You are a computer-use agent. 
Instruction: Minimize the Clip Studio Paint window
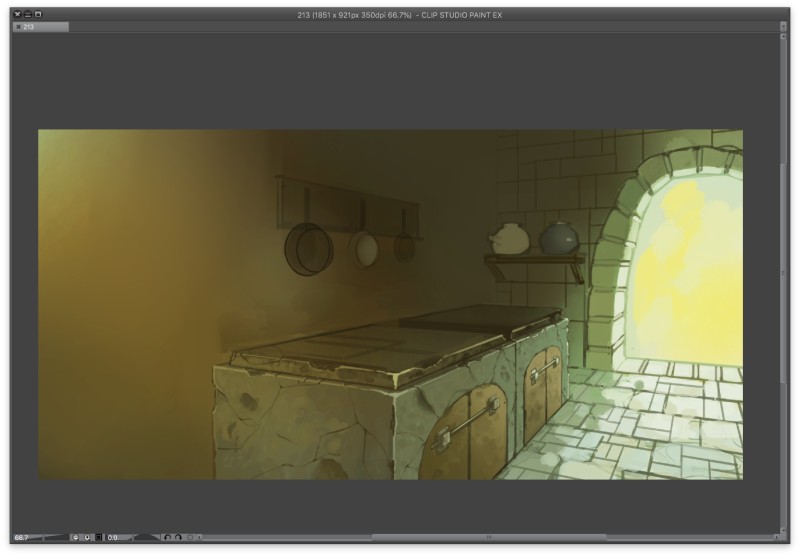[x=28, y=15]
